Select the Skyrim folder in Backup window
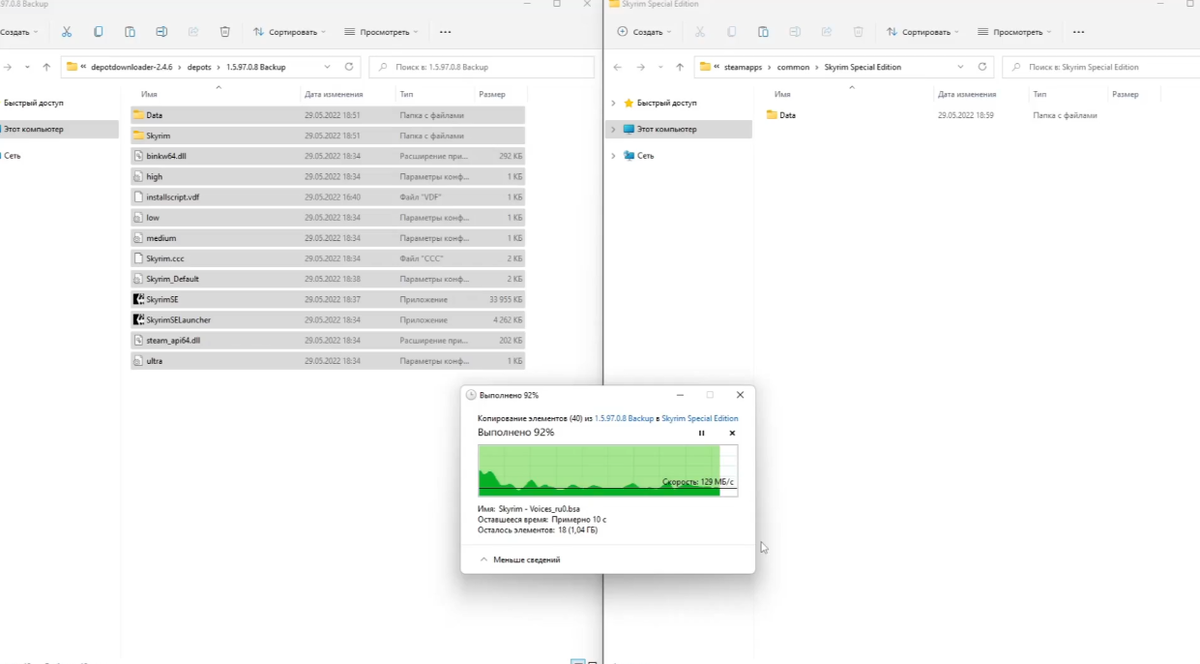The width and height of the screenshot is (1200, 664). point(327,135)
